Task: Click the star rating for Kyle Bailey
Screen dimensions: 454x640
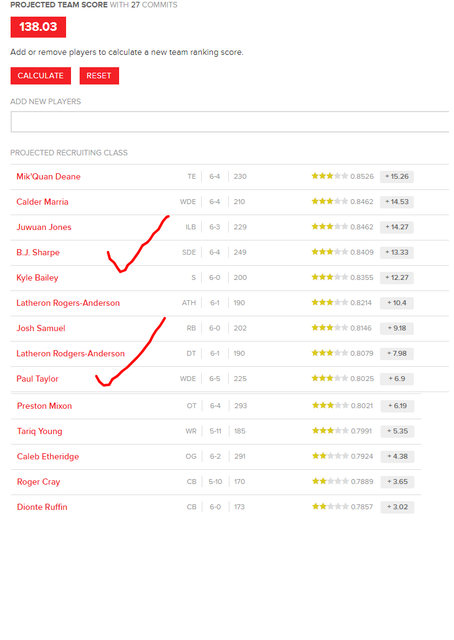Action: click(x=329, y=278)
